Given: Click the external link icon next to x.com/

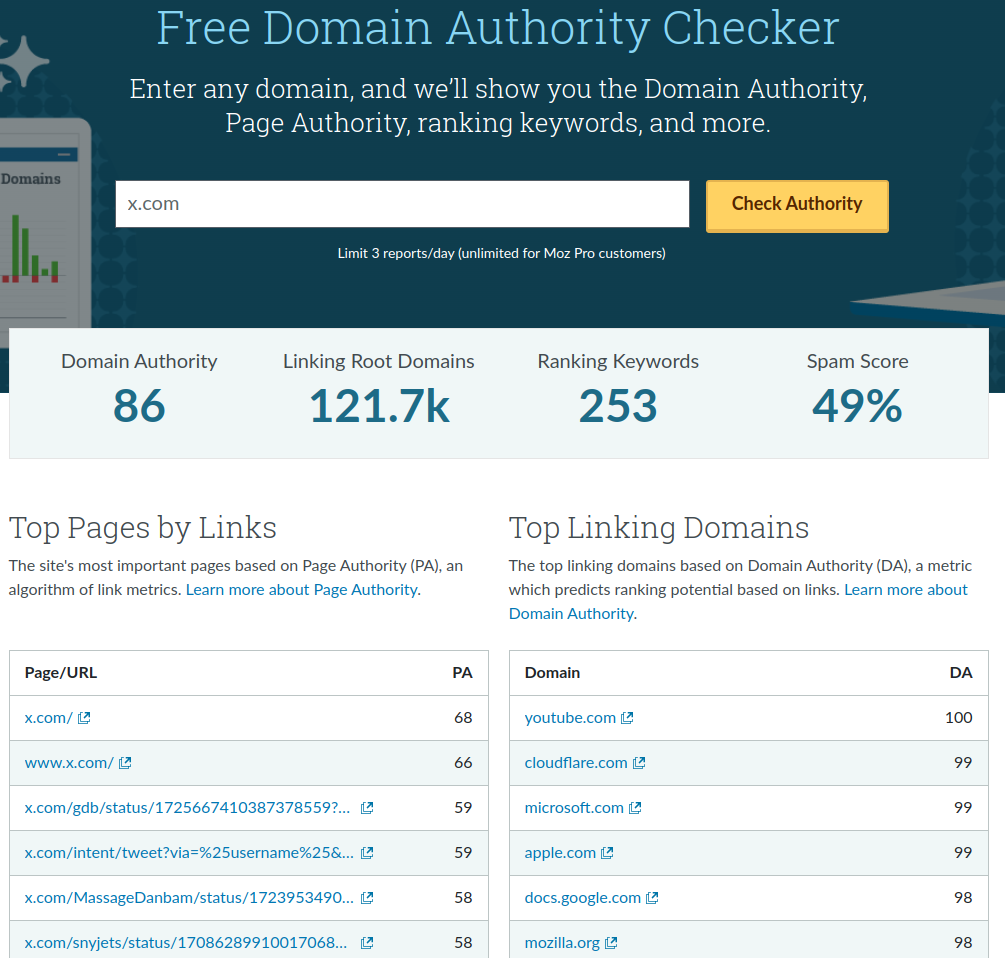Looking at the screenshot, I should click(x=84, y=718).
